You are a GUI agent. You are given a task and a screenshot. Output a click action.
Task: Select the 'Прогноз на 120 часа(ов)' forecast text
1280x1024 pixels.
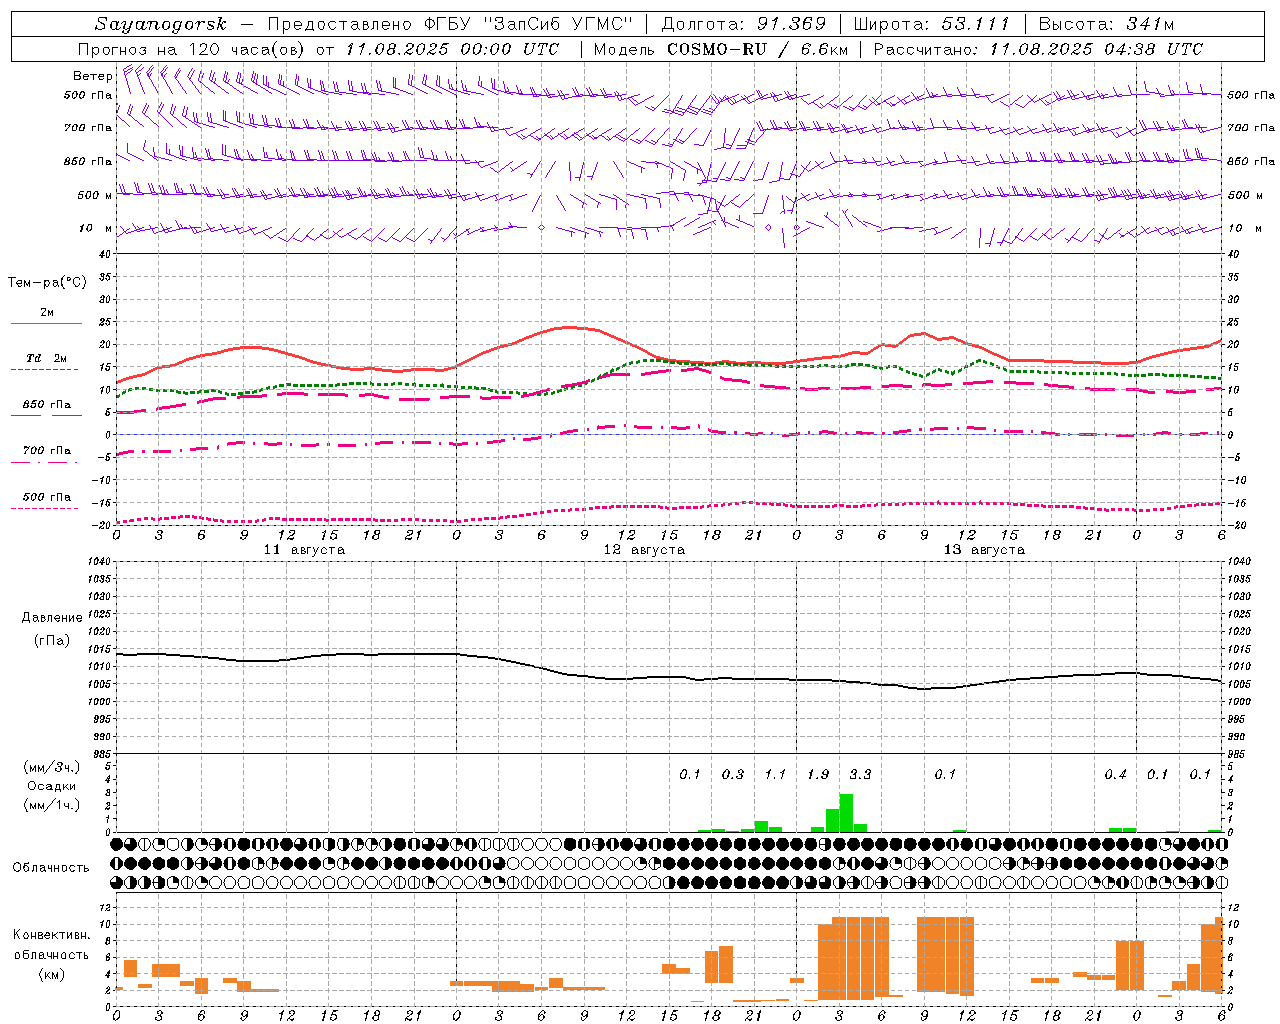click(x=192, y=49)
